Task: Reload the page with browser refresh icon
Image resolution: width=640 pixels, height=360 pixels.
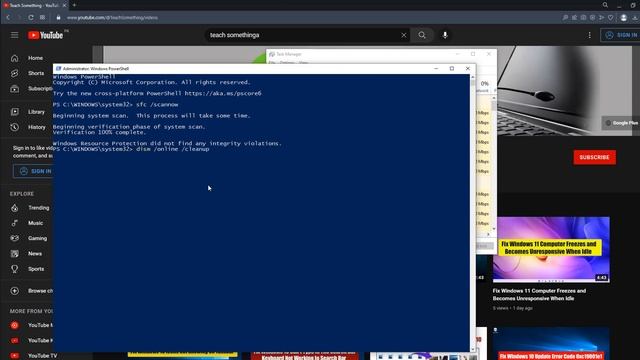Action: 31,18
